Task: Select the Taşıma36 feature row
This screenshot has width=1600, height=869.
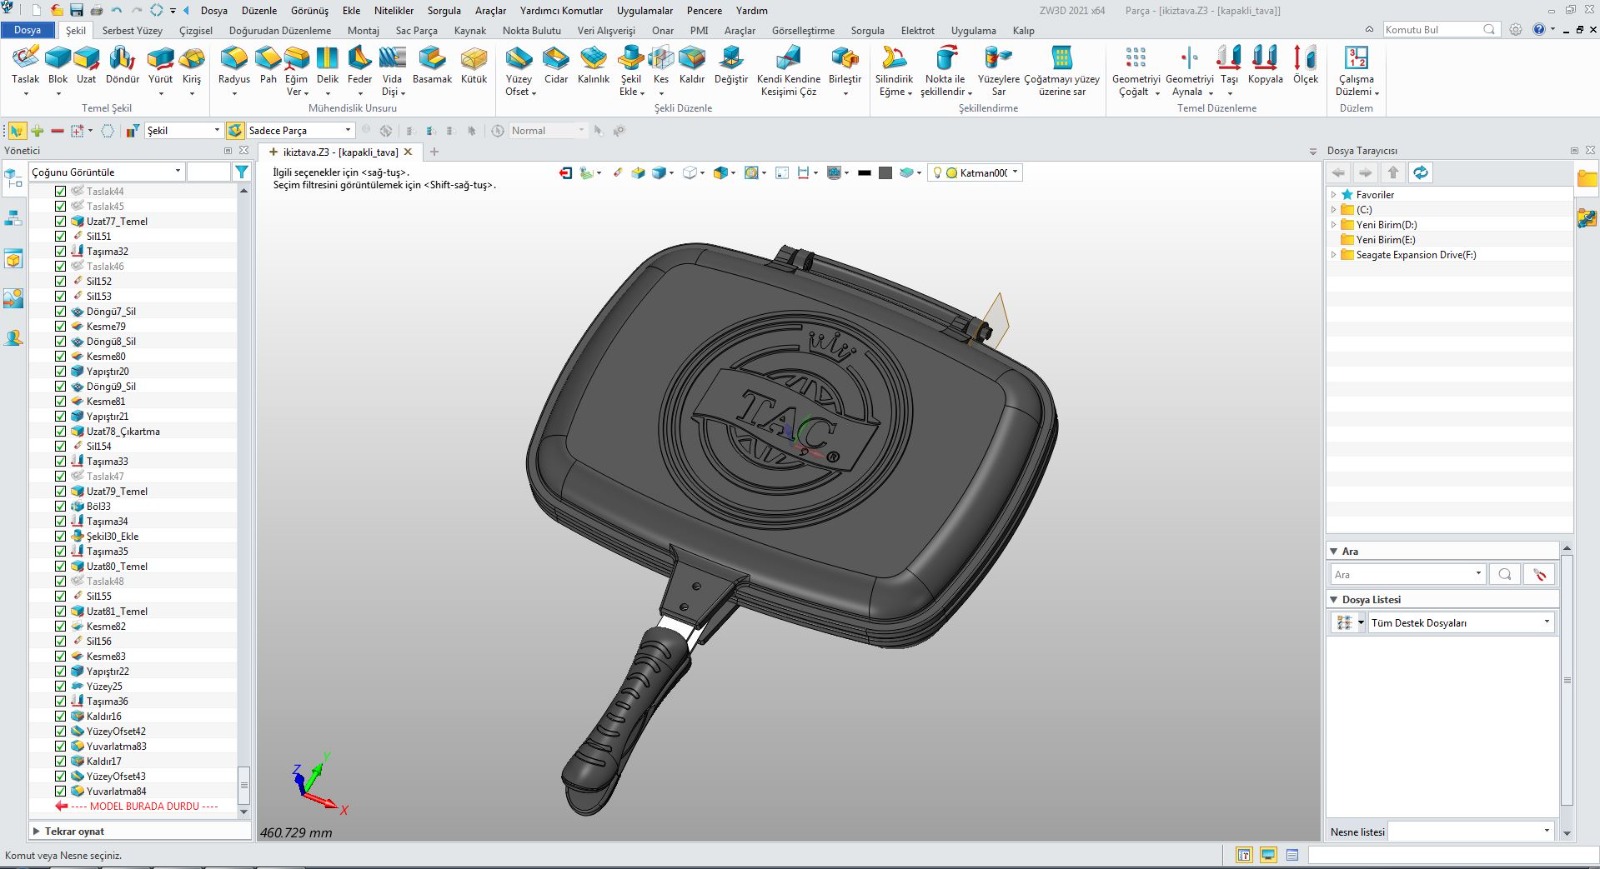Action: [107, 701]
